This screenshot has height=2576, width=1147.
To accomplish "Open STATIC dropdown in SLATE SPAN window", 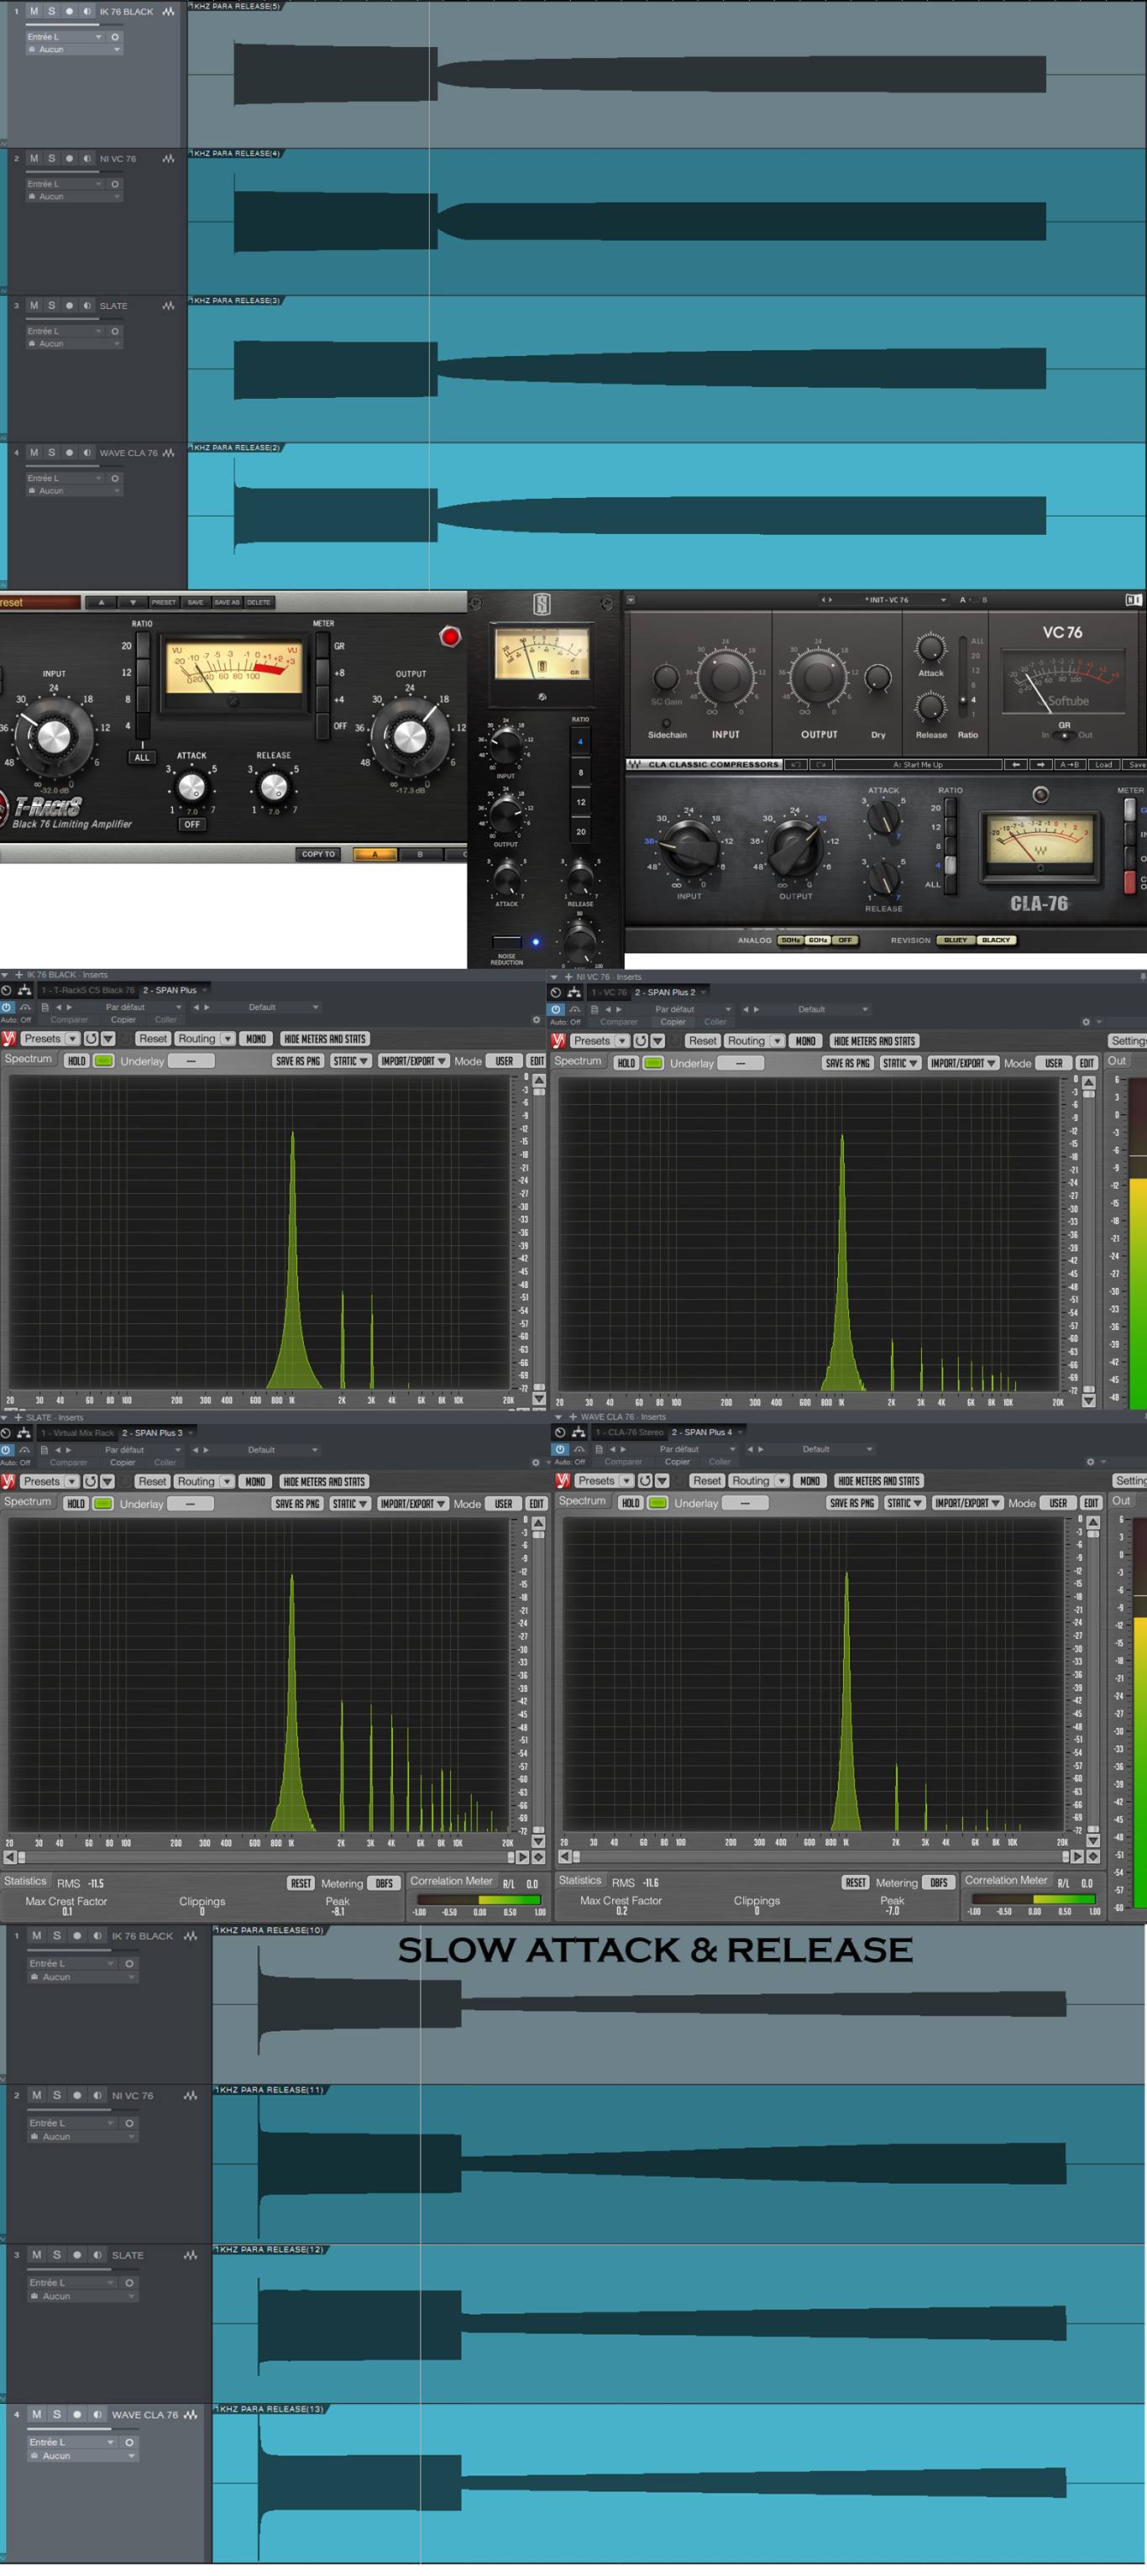I will click(351, 1503).
